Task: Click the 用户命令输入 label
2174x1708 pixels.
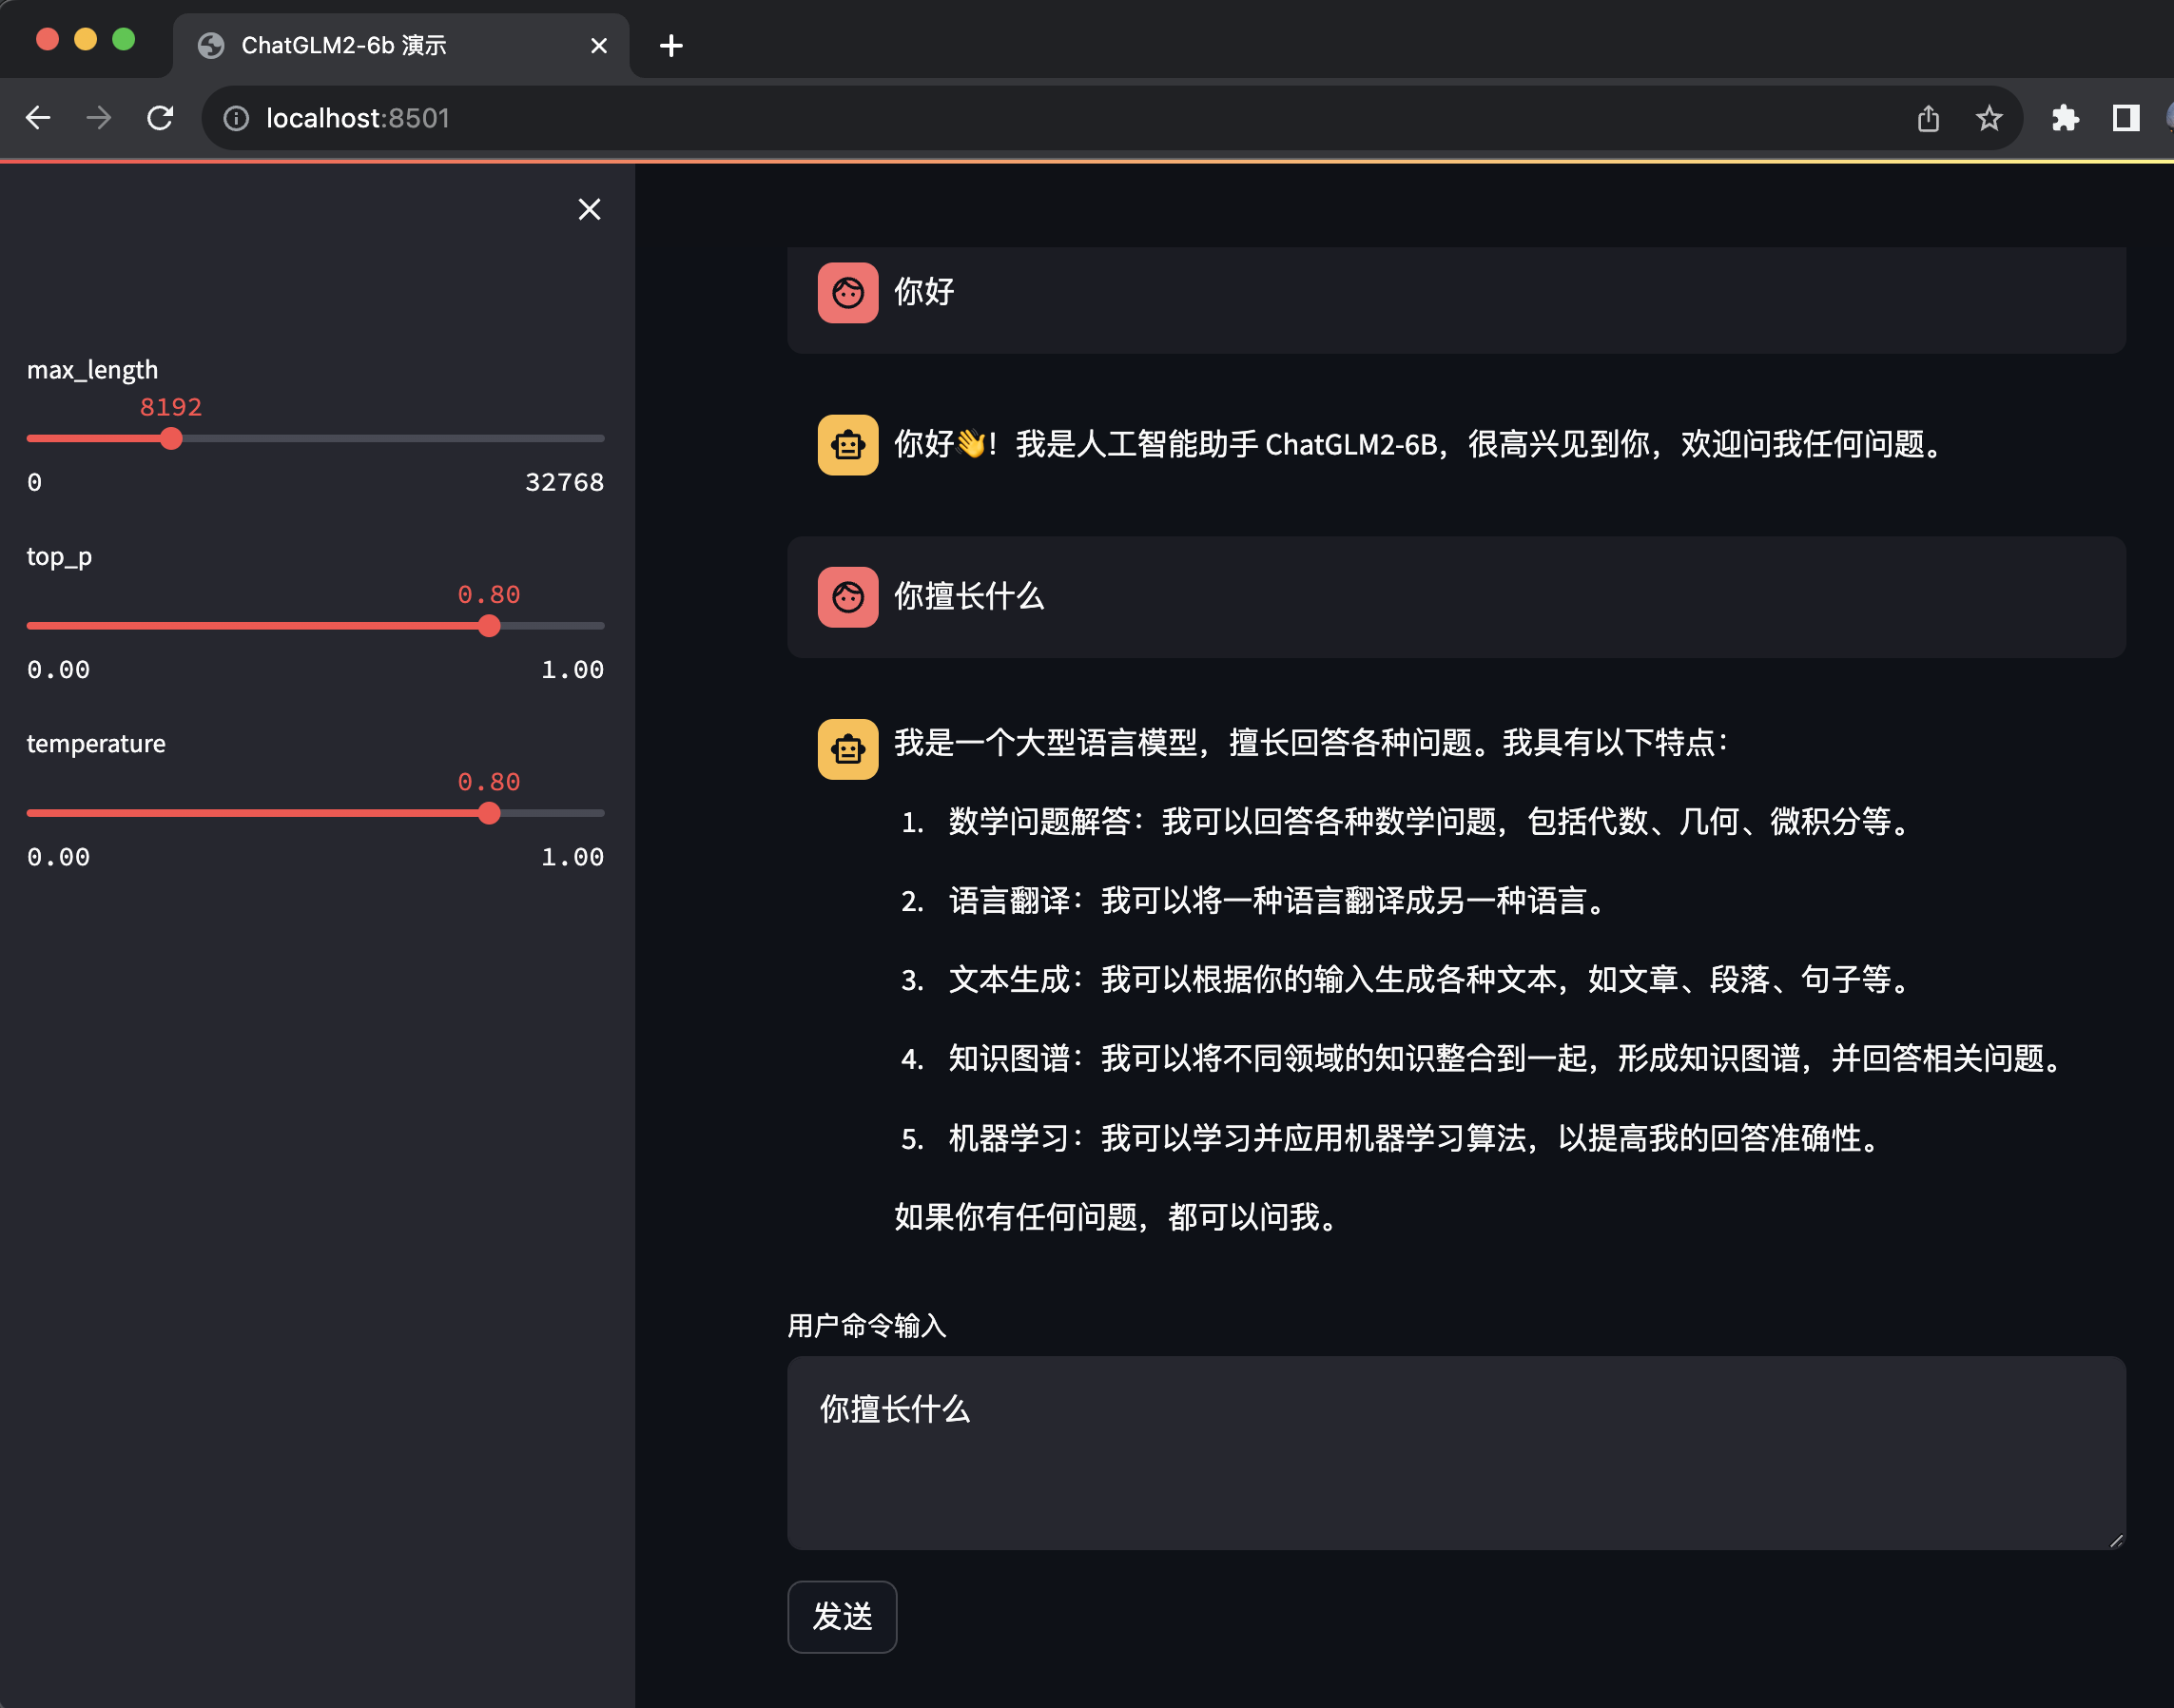Action: 867,1326
